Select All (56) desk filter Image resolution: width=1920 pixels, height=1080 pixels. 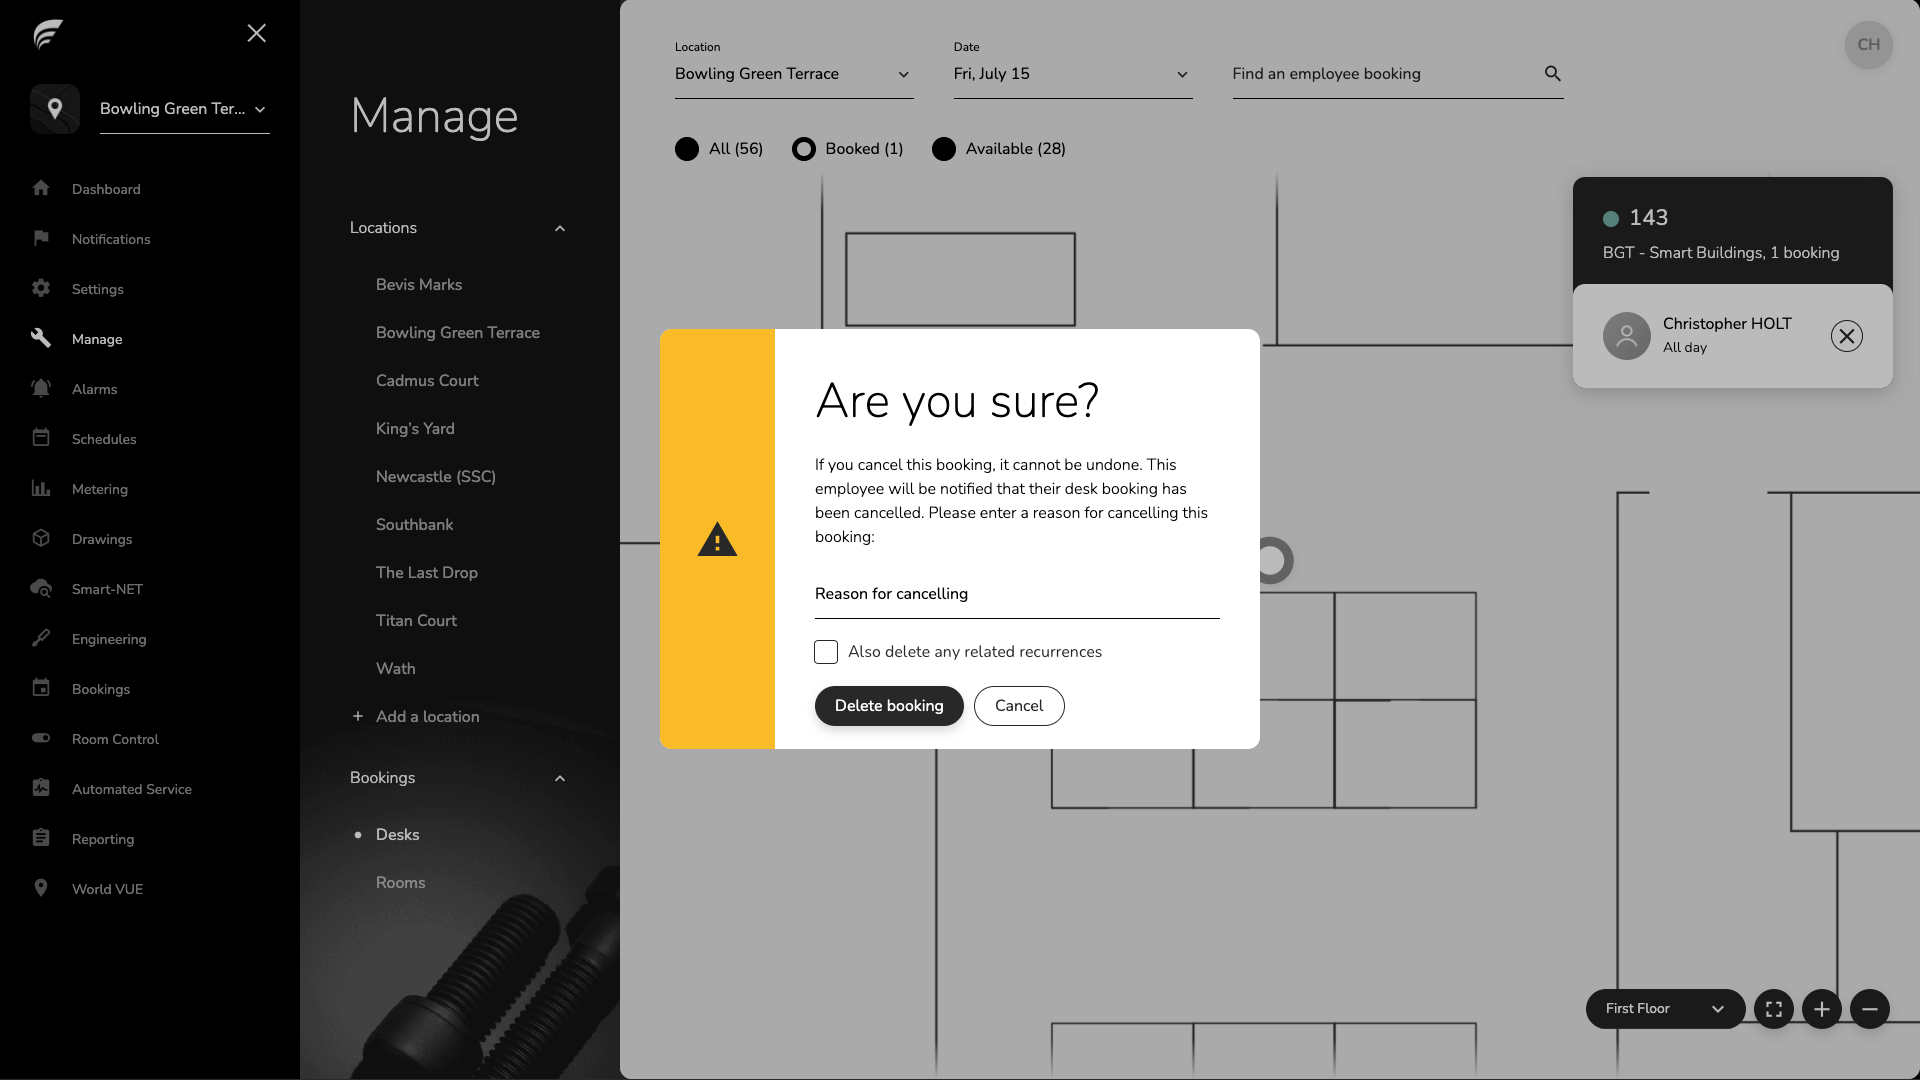coord(719,149)
